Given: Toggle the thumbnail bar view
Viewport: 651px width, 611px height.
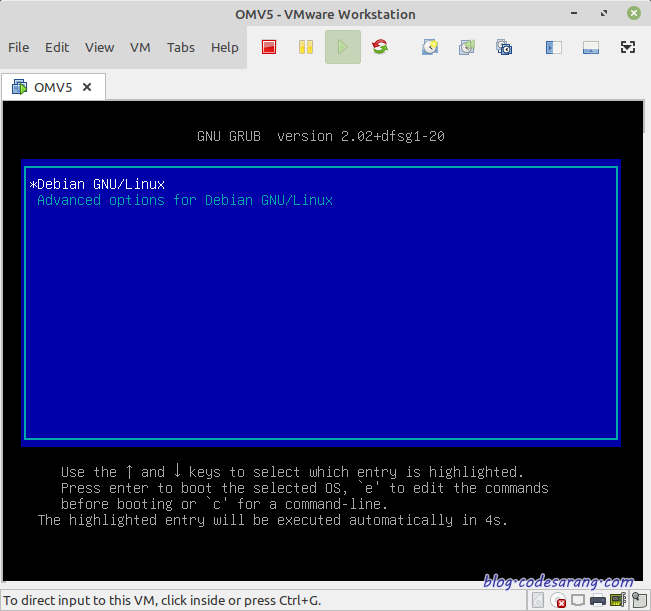Looking at the screenshot, I should point(591,47).
